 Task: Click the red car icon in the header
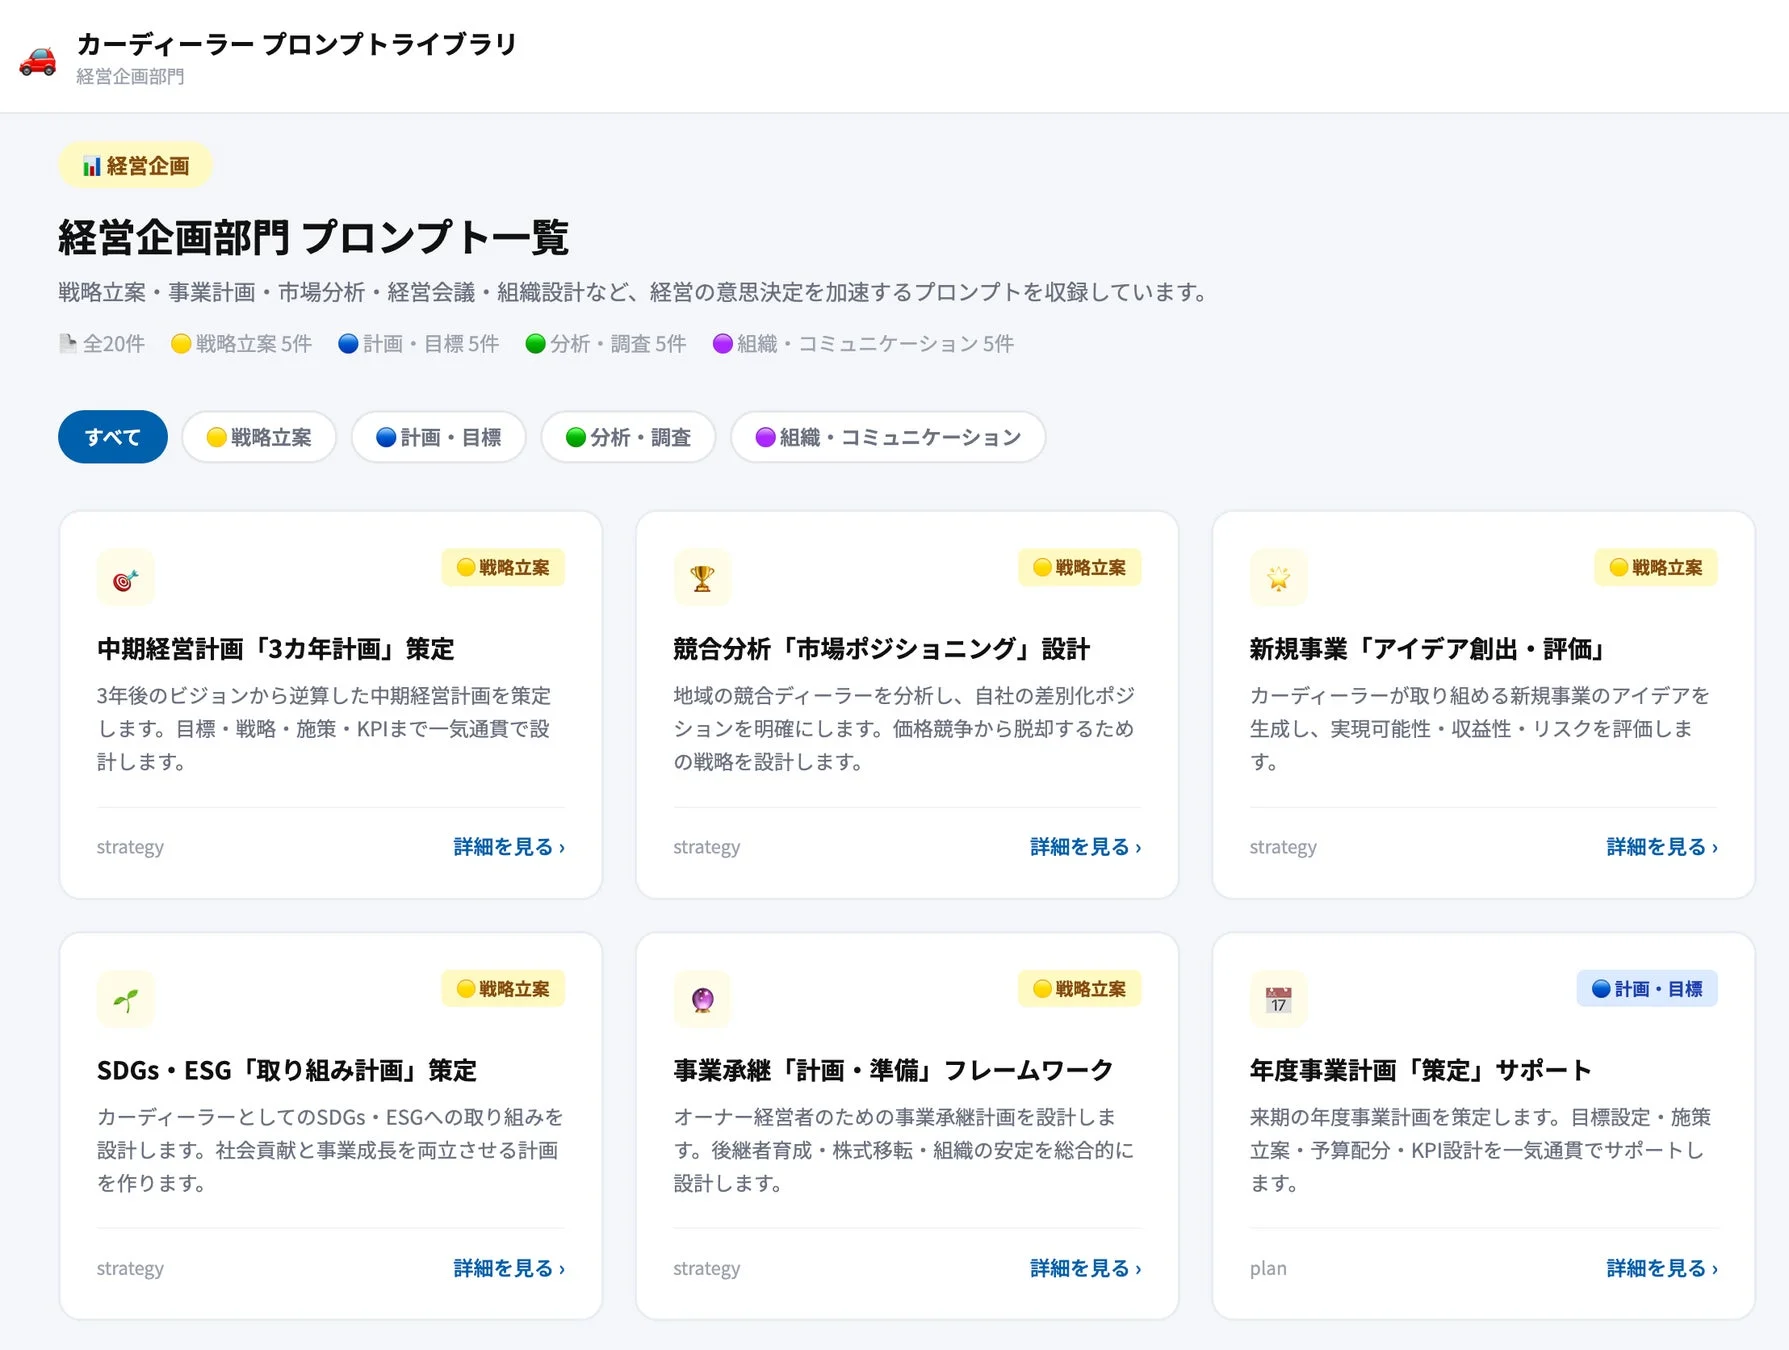coord(38,60)
